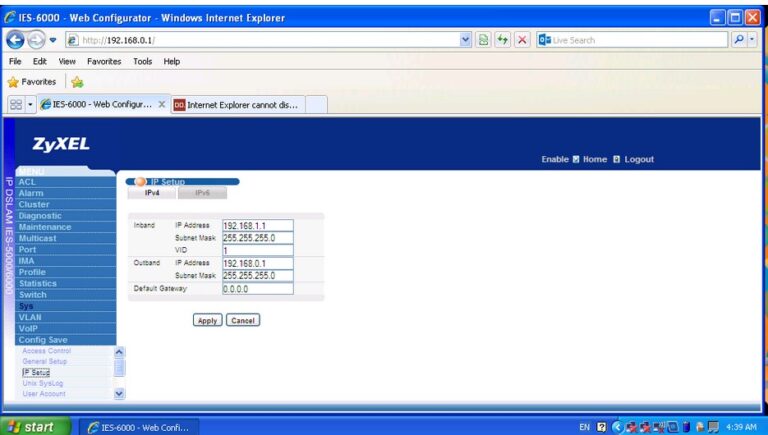Click the browser Forward arrow button

click(36, 40)
